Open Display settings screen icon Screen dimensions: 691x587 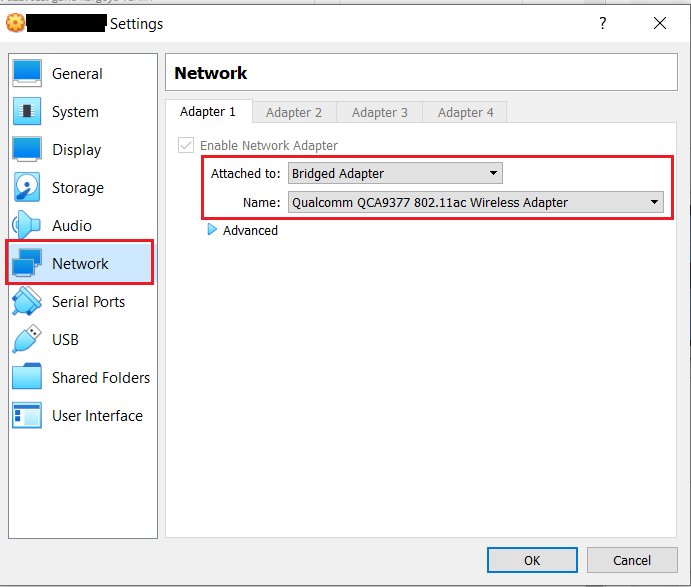[x=27, y=150]
